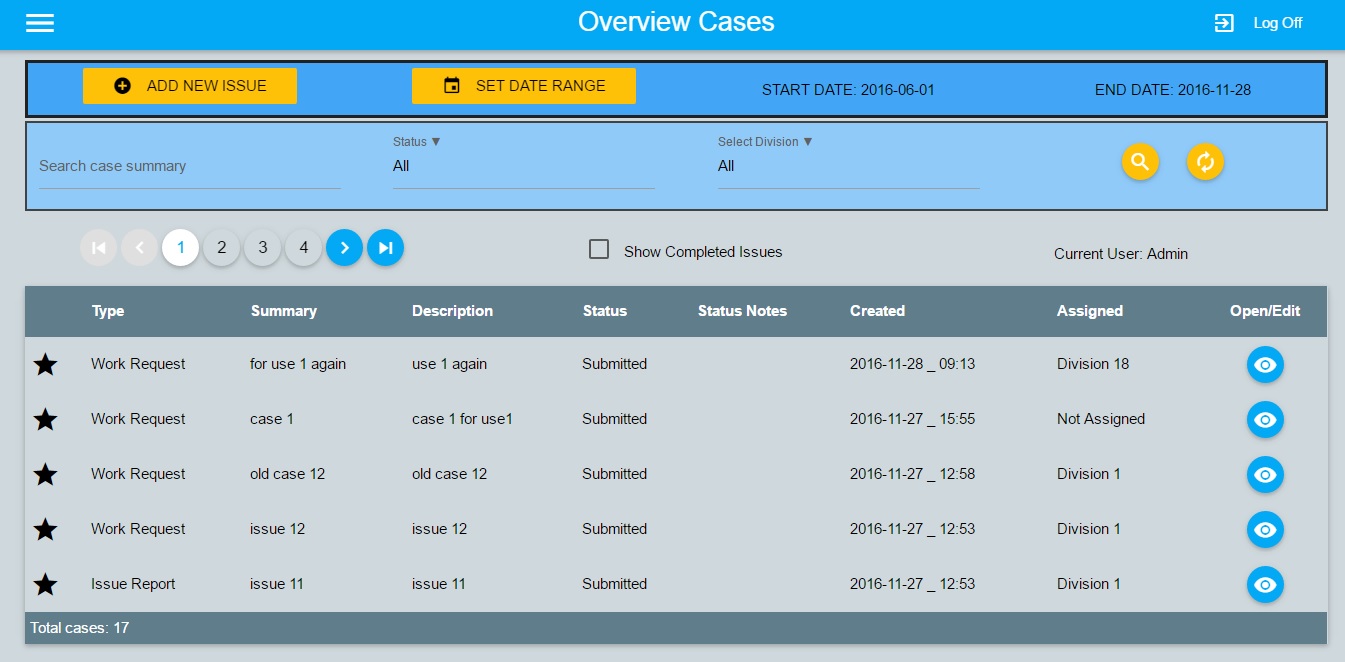Click 'Issue Report' type cell
Viewport: 1345px width, 662px height.
[x=133, y=584]
